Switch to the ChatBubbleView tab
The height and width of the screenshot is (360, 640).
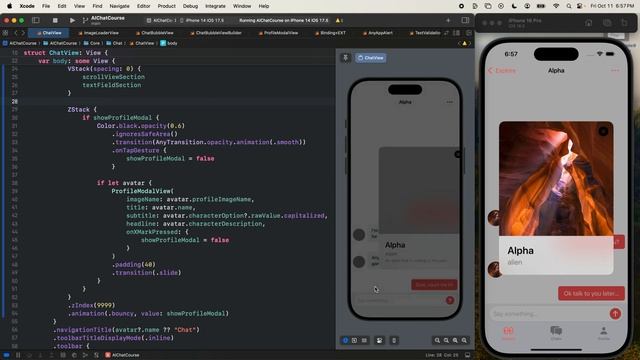(154, 33)
